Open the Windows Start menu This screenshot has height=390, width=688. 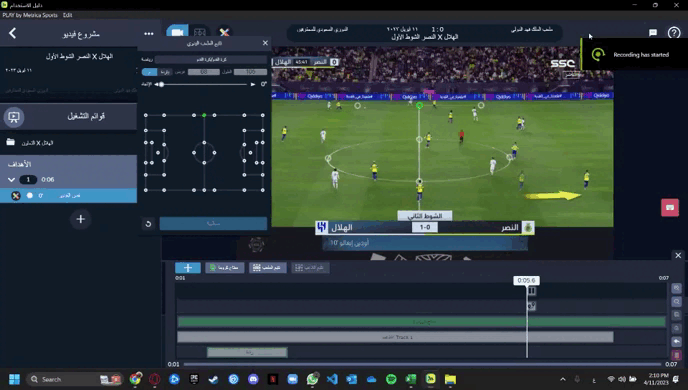click(x=14, y=379)
